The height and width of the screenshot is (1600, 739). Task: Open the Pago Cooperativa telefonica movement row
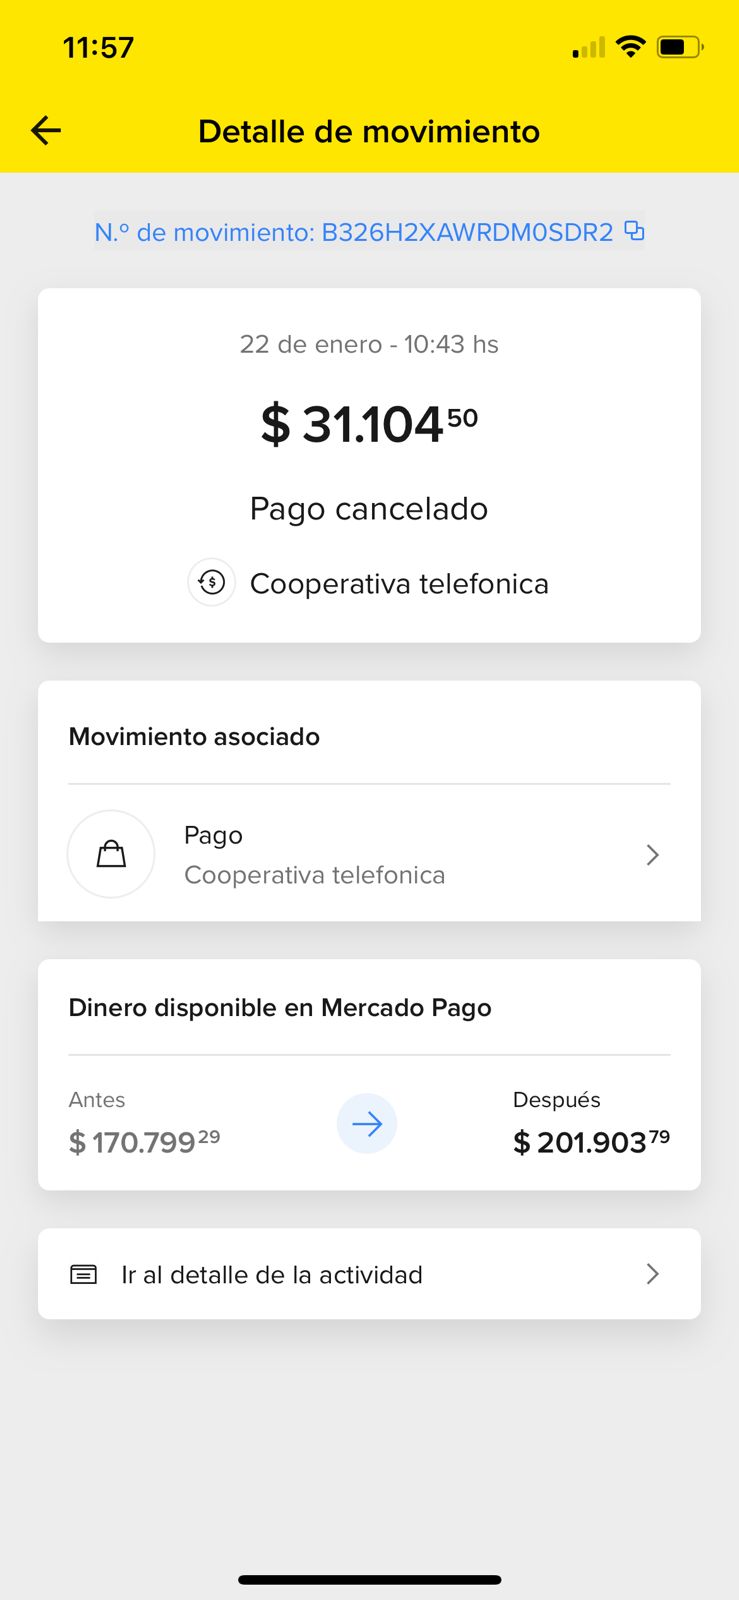point(368,855)
